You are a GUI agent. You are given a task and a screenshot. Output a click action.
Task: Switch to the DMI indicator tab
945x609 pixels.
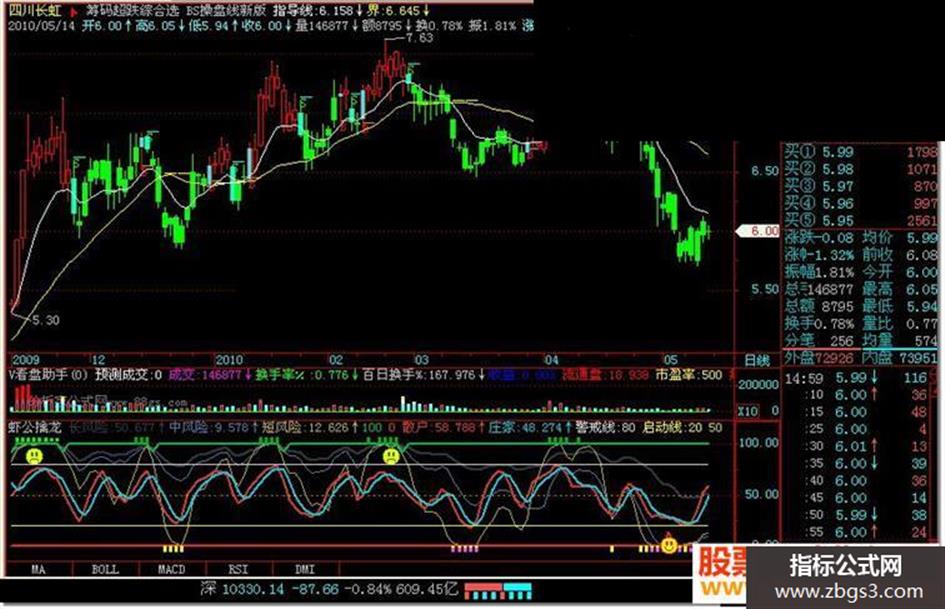click(x=306, y=569)
